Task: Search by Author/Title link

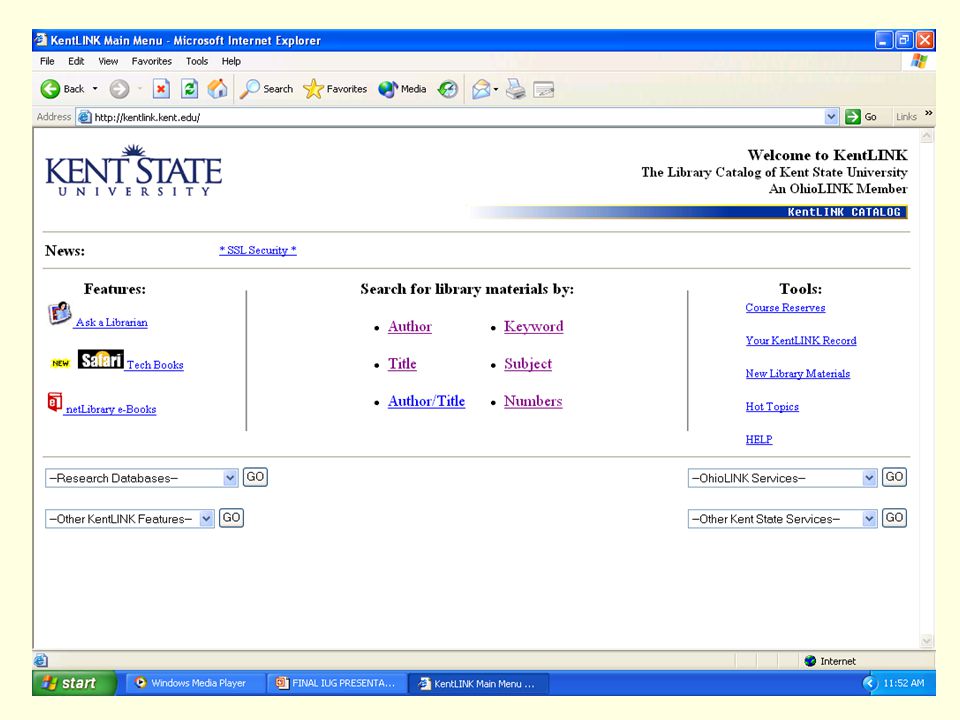Action: (x=426, y=401)
